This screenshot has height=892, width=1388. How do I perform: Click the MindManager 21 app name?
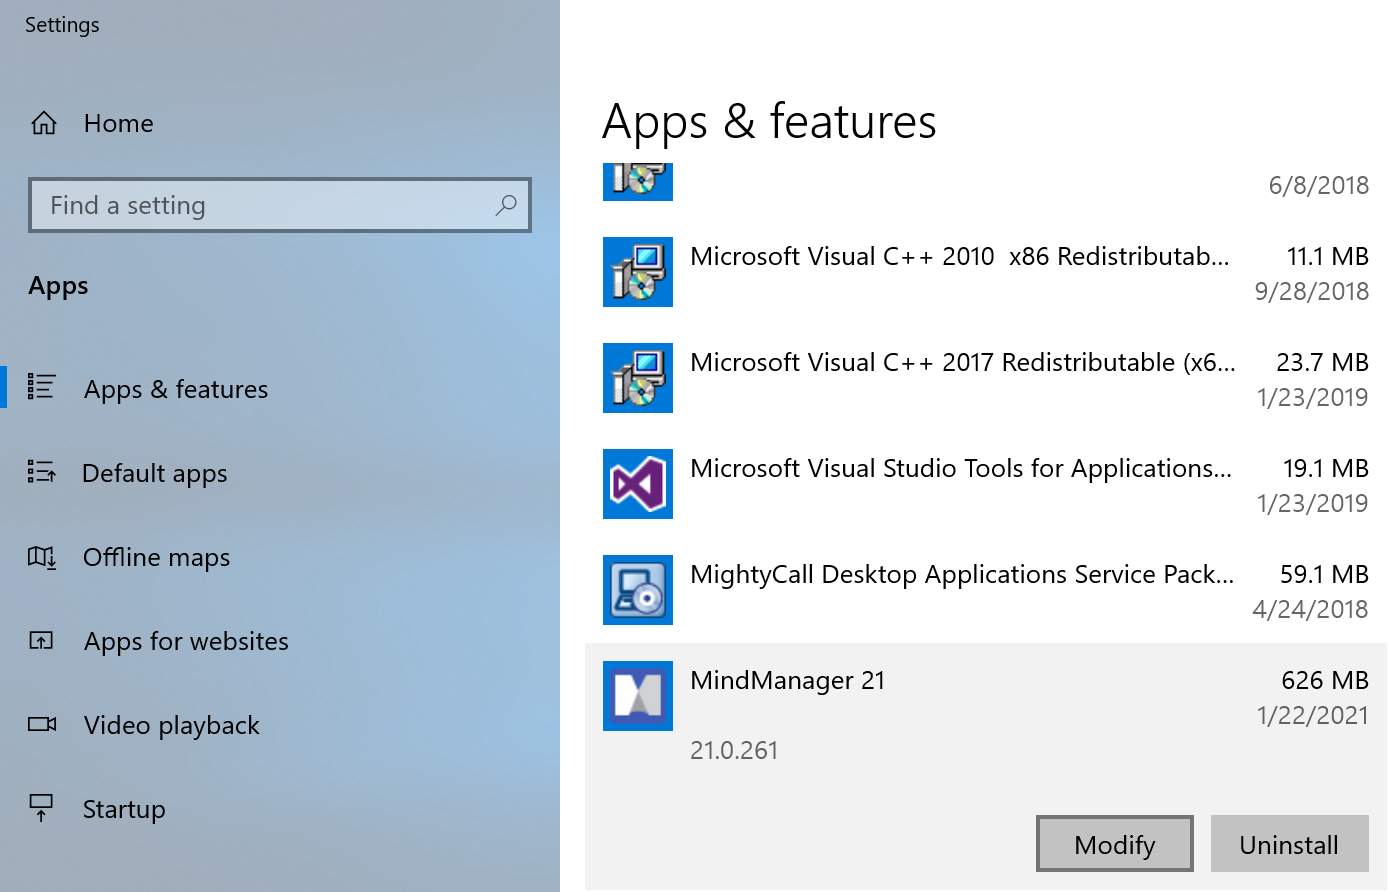[x=788, y=681]
